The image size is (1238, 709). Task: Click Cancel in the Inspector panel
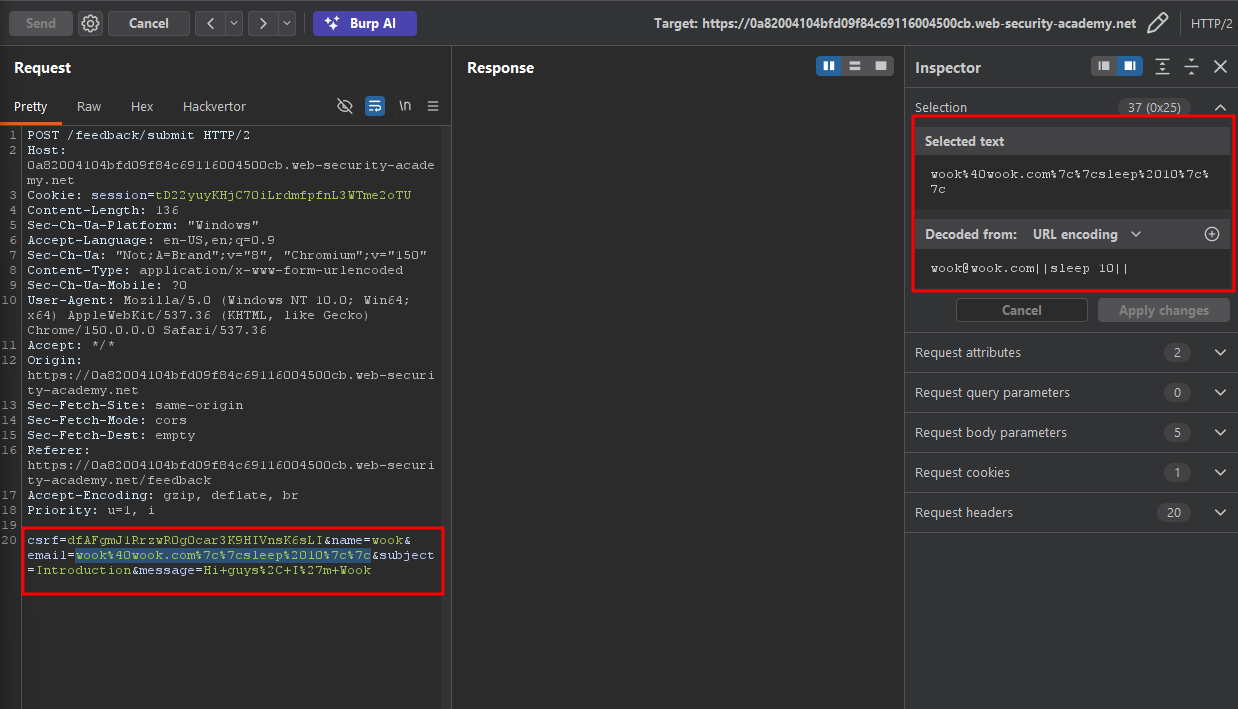(x=1022, y=310)
